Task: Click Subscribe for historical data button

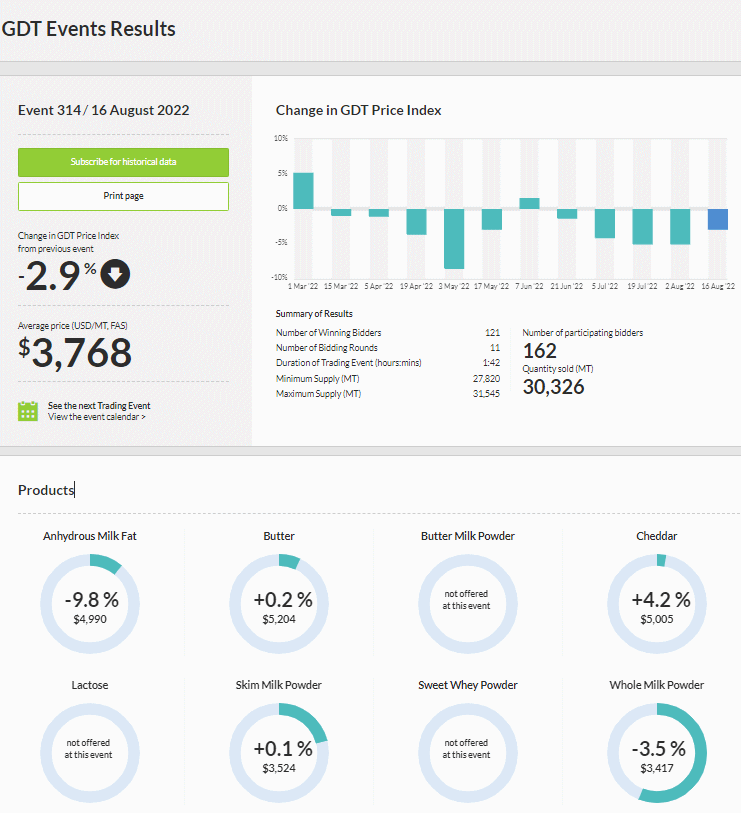Action: [x=123, y=162]
